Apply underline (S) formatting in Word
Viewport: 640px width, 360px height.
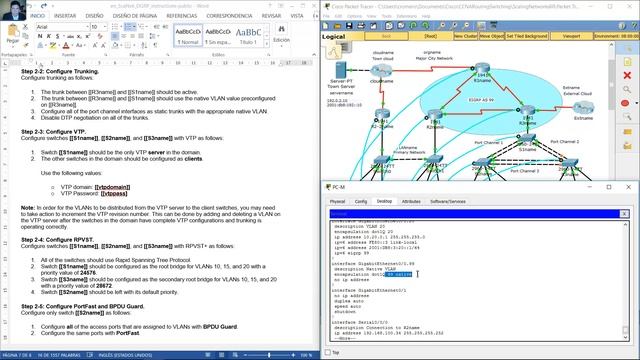click(x=57, y=36)
